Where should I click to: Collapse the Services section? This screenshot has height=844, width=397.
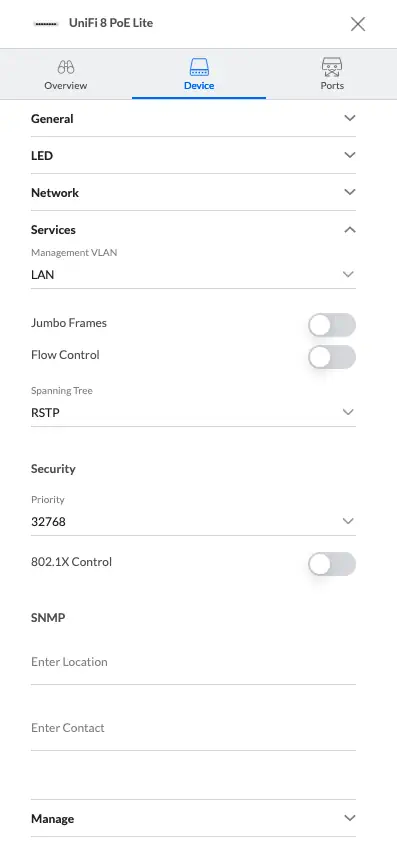coord(193,230)
